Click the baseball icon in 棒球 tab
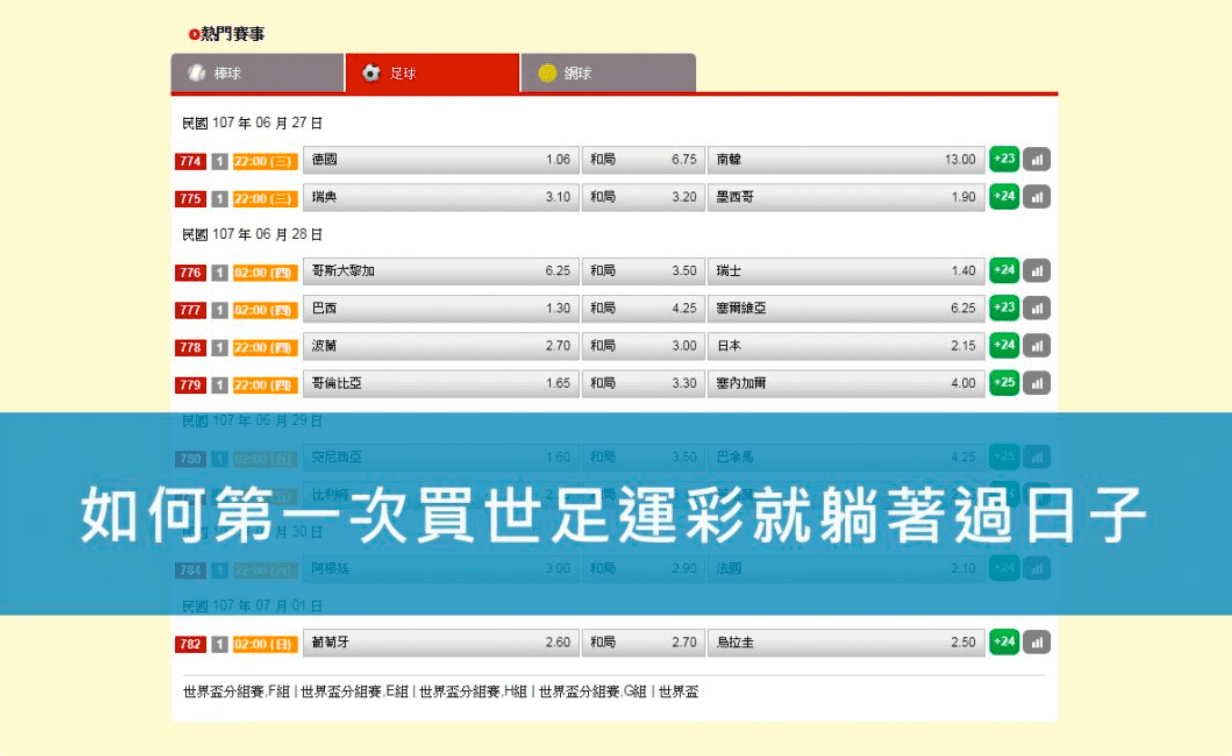Image resolution: width=1232 pixels, height=756 pixels. (196, 73)
